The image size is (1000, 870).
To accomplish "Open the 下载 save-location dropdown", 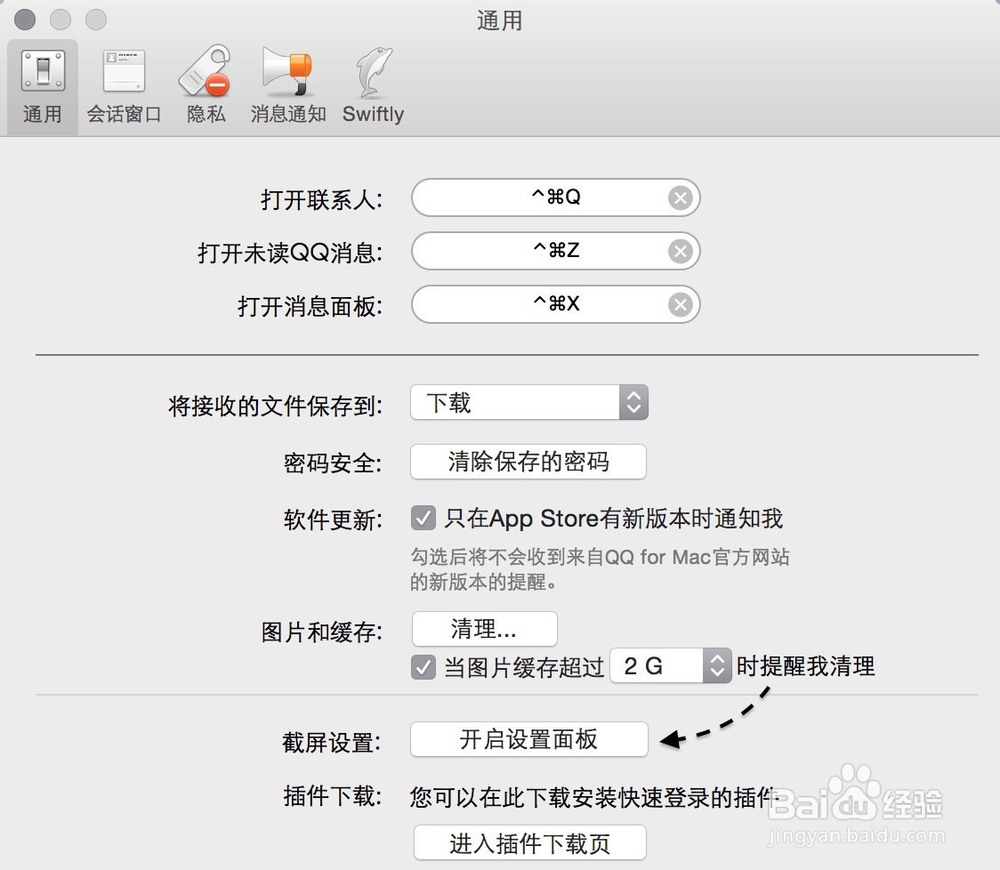I will pos(529,402).
